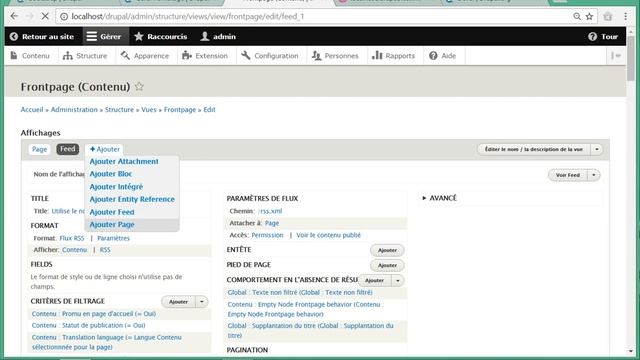Stop loading with the X button
Viewport: 640px width, 360px height.
45,16
